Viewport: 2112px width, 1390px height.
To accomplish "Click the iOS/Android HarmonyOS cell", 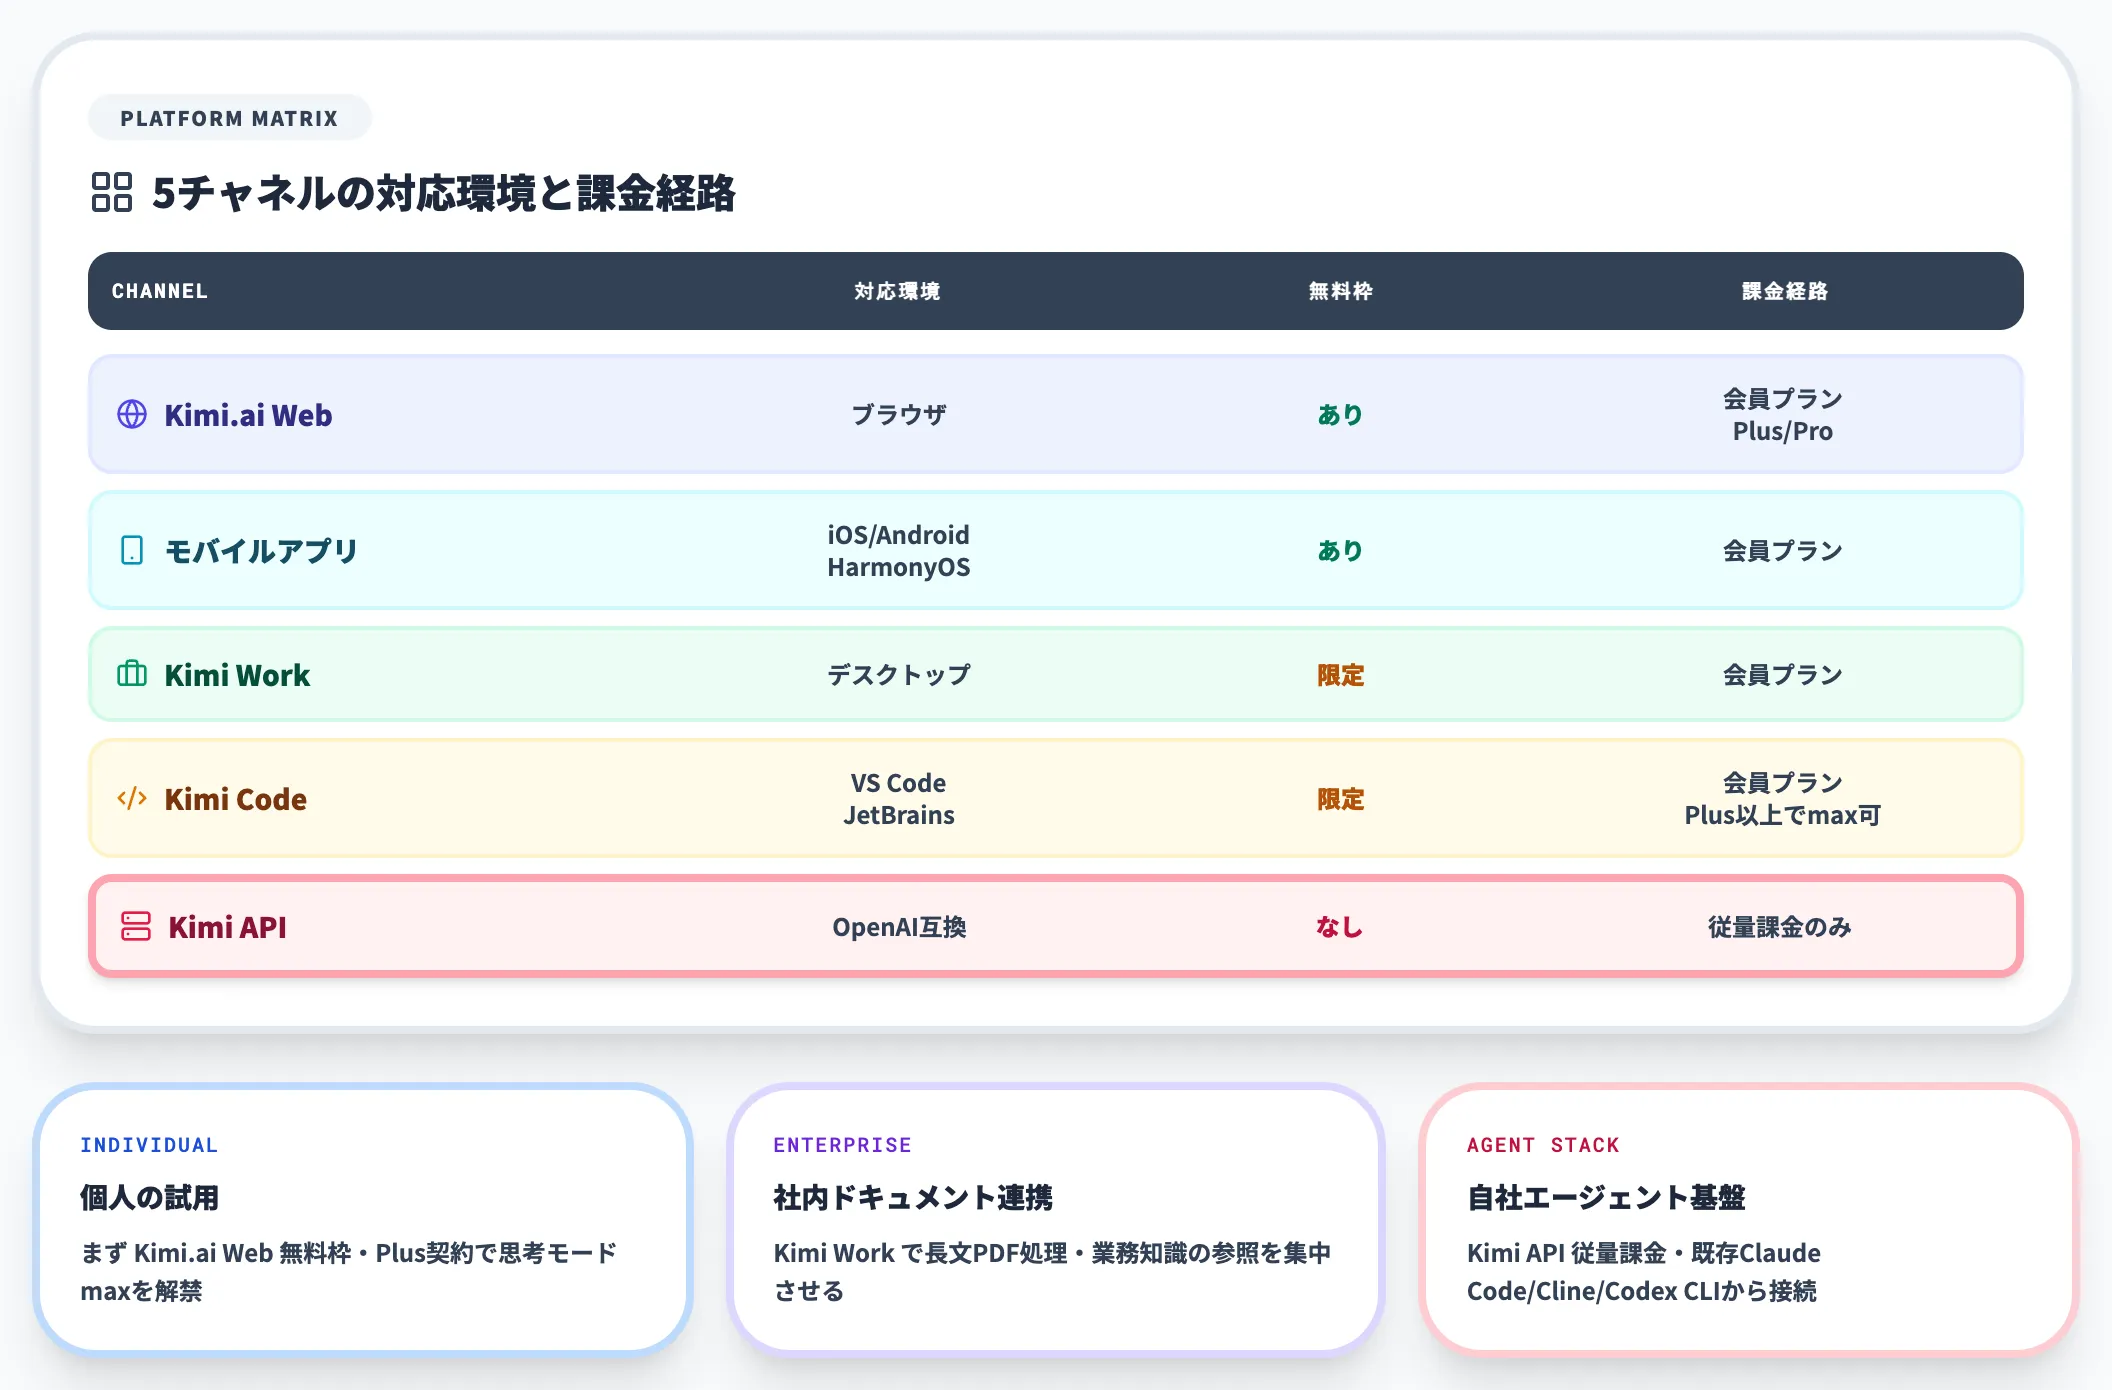I will click(x=899, y=551).
